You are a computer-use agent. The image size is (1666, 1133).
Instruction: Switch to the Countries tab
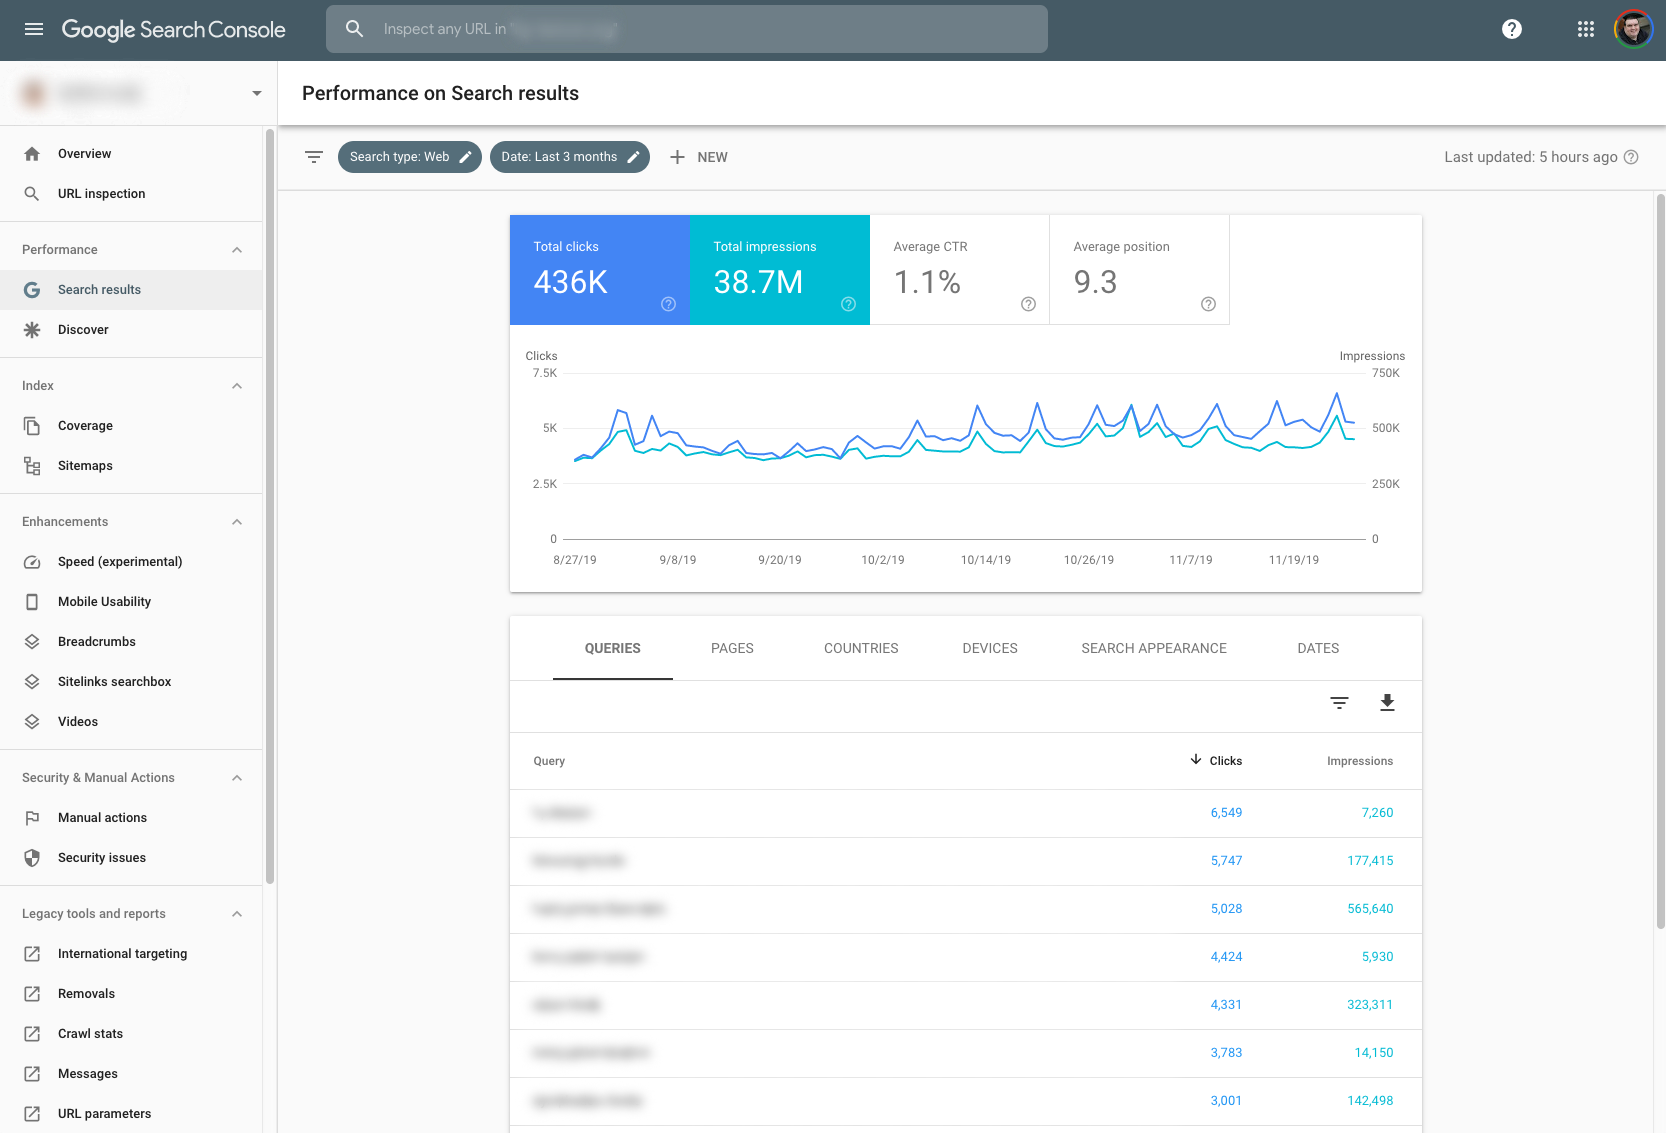pos(861,648)
